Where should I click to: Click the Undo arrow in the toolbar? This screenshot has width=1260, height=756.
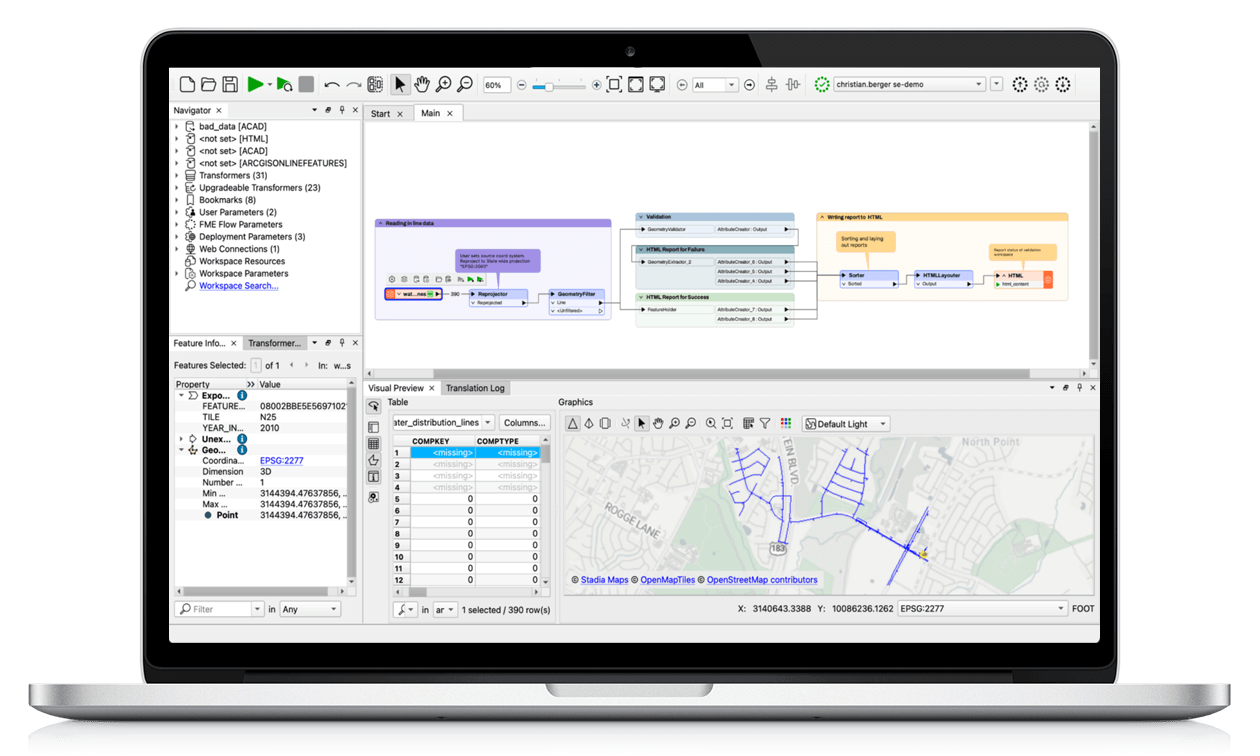pyautogui.click(x=332, y=85)
